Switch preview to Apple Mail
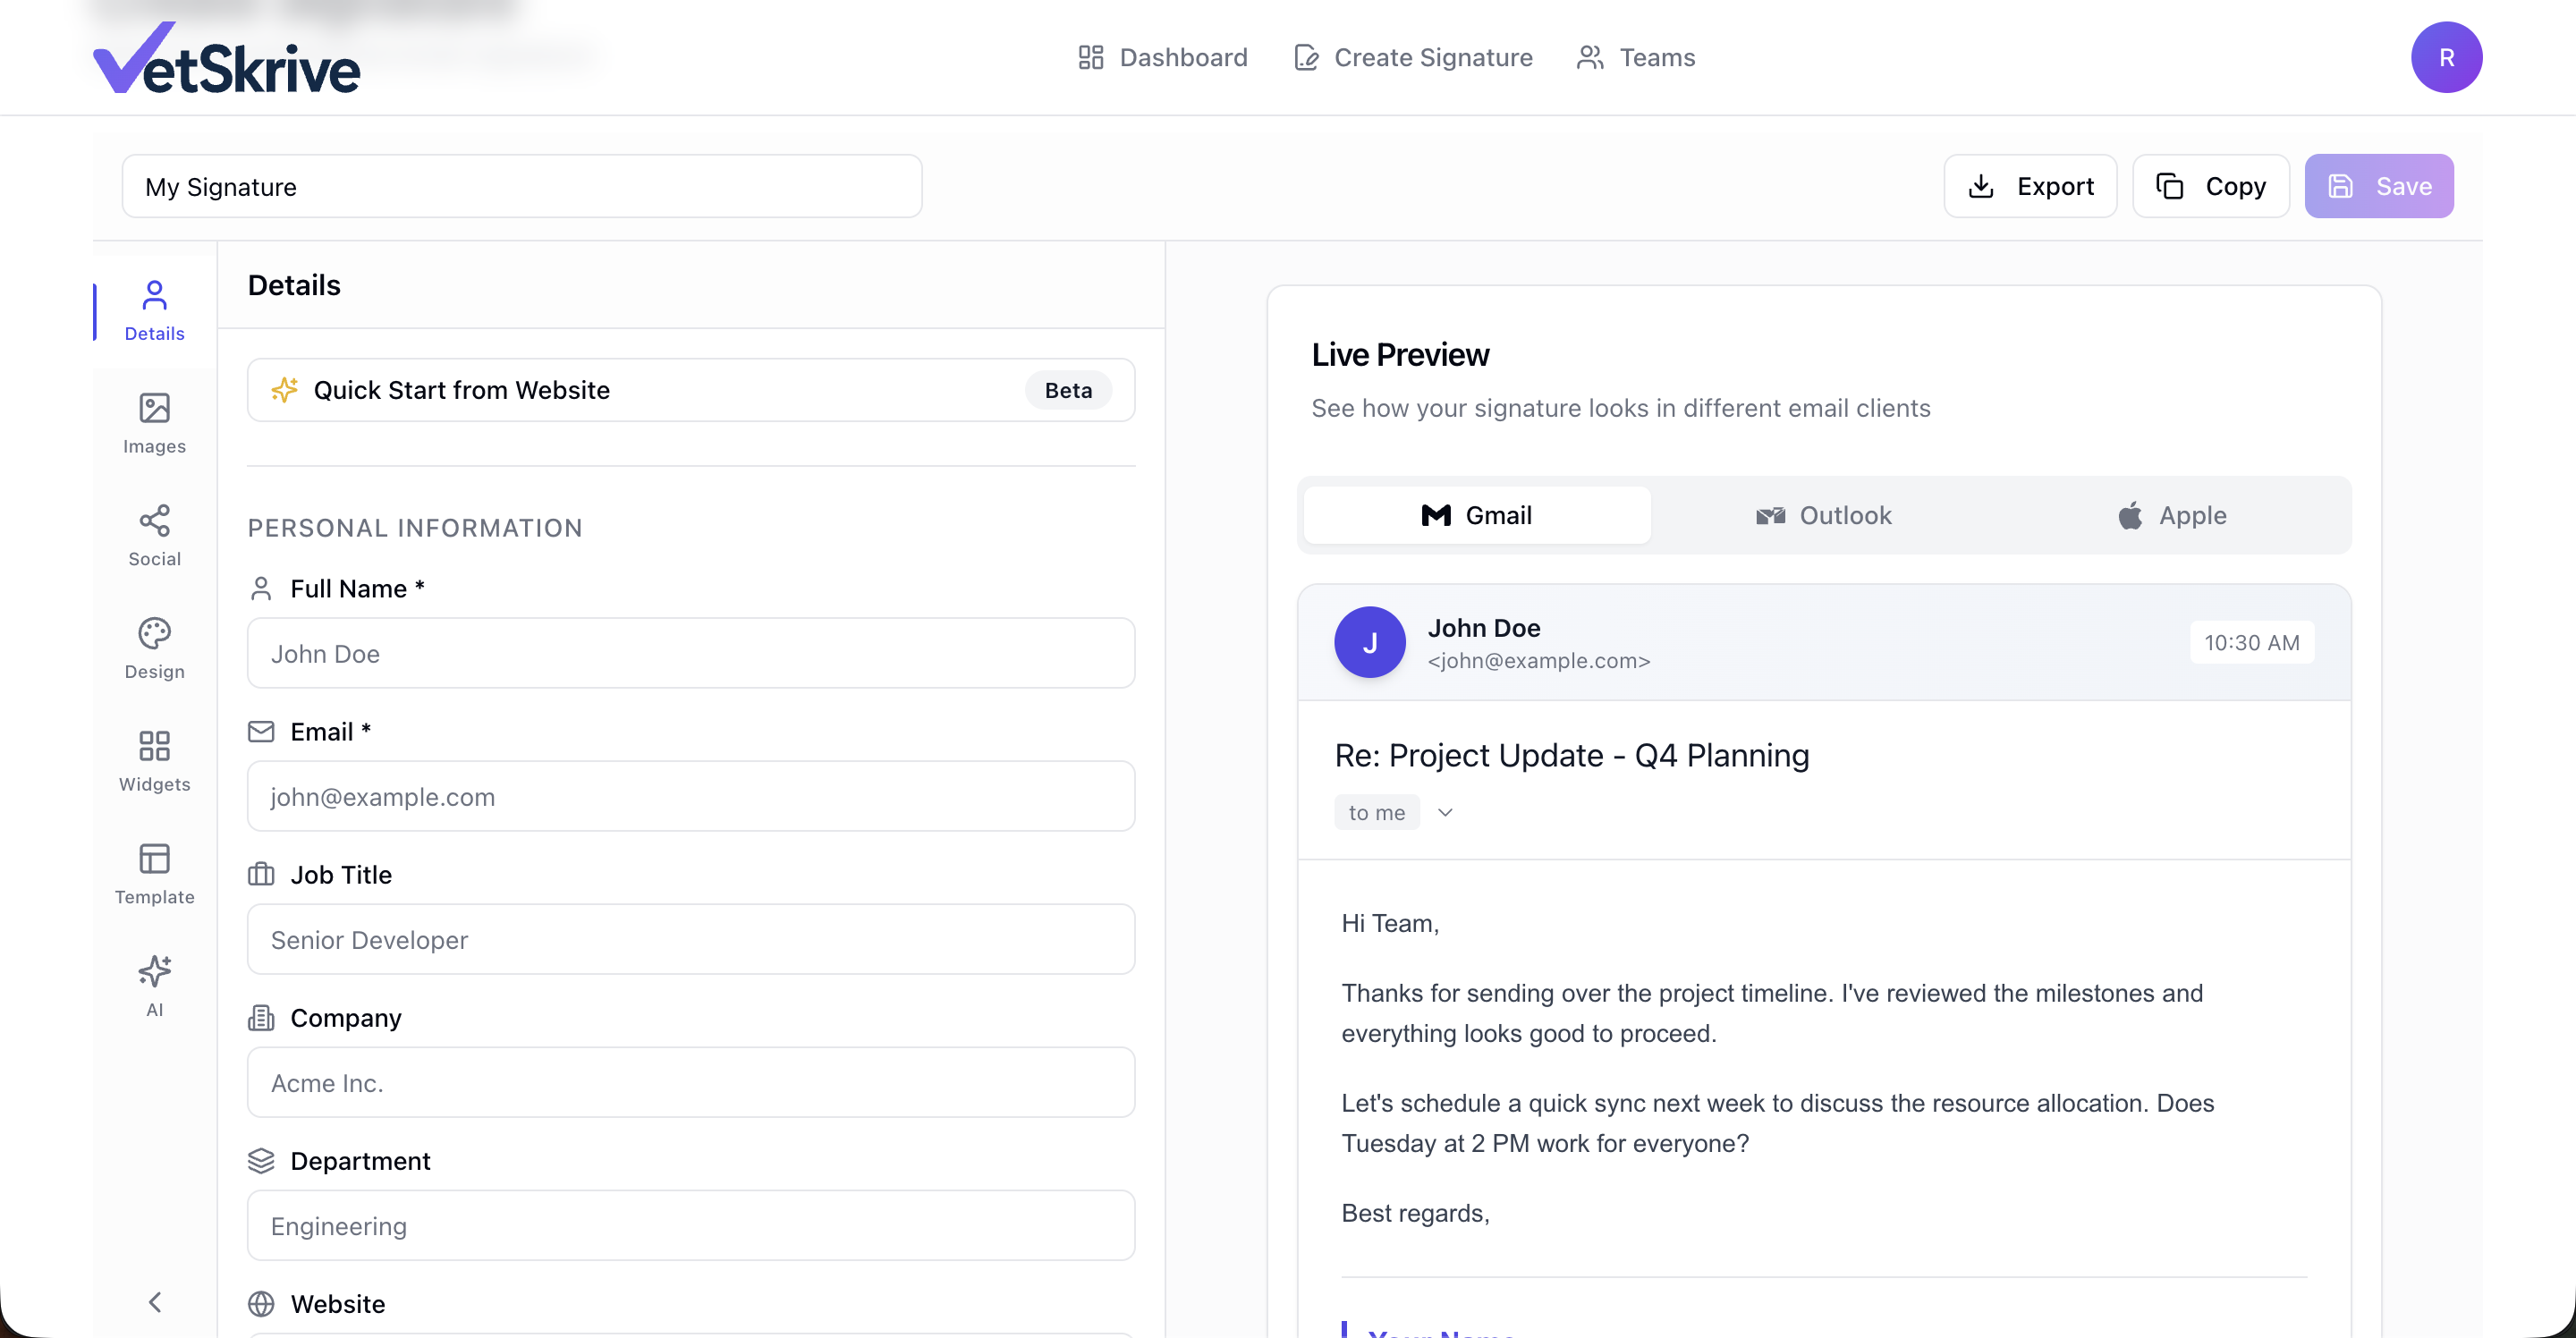 2171,515
